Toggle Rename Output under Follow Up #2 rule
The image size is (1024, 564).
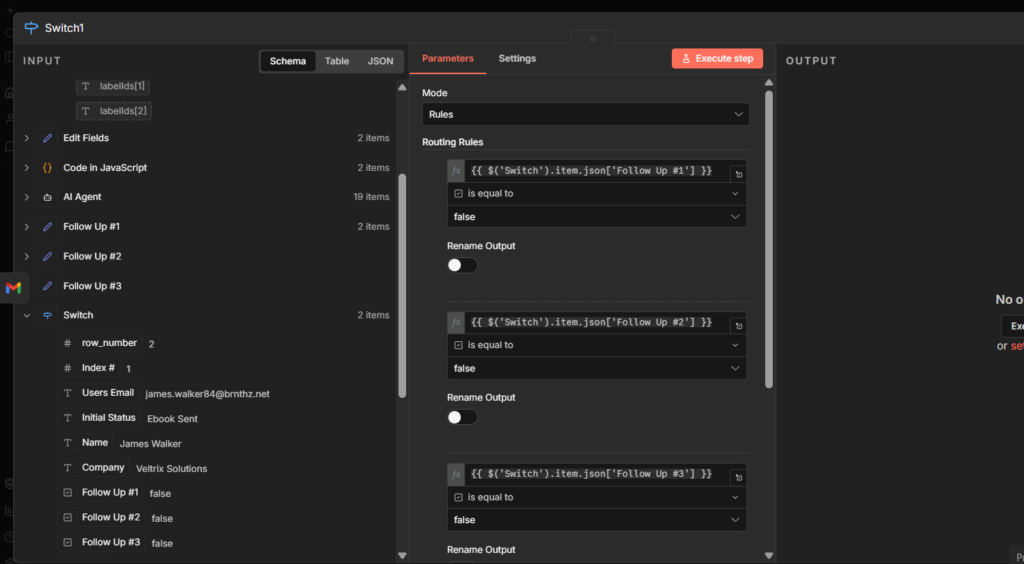point(462,417)
